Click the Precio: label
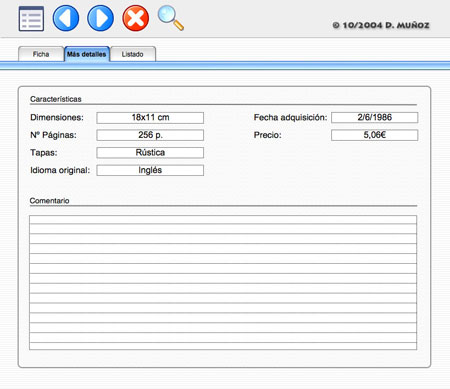The height and width of the screenshot is (389, 450). [x=268, y=135]
